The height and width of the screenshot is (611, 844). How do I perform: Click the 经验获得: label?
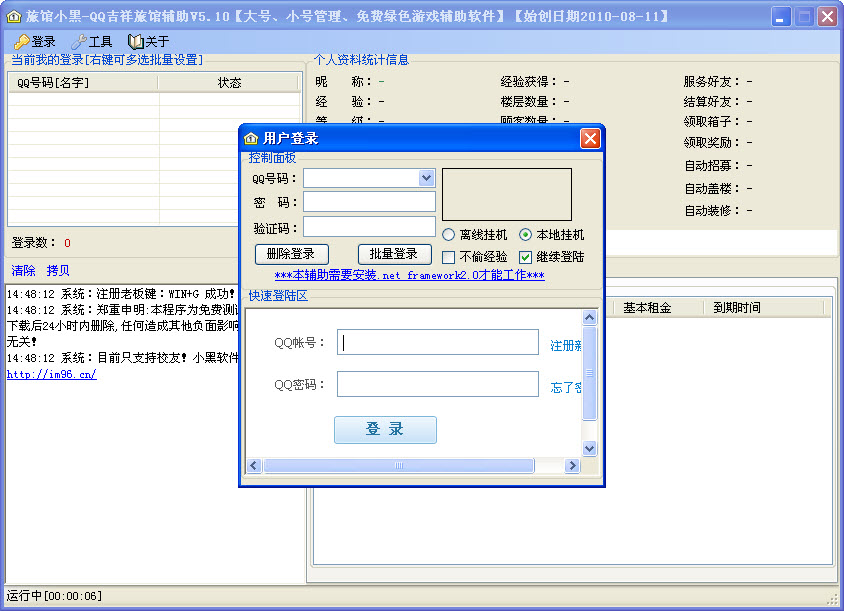pos(529,81)
